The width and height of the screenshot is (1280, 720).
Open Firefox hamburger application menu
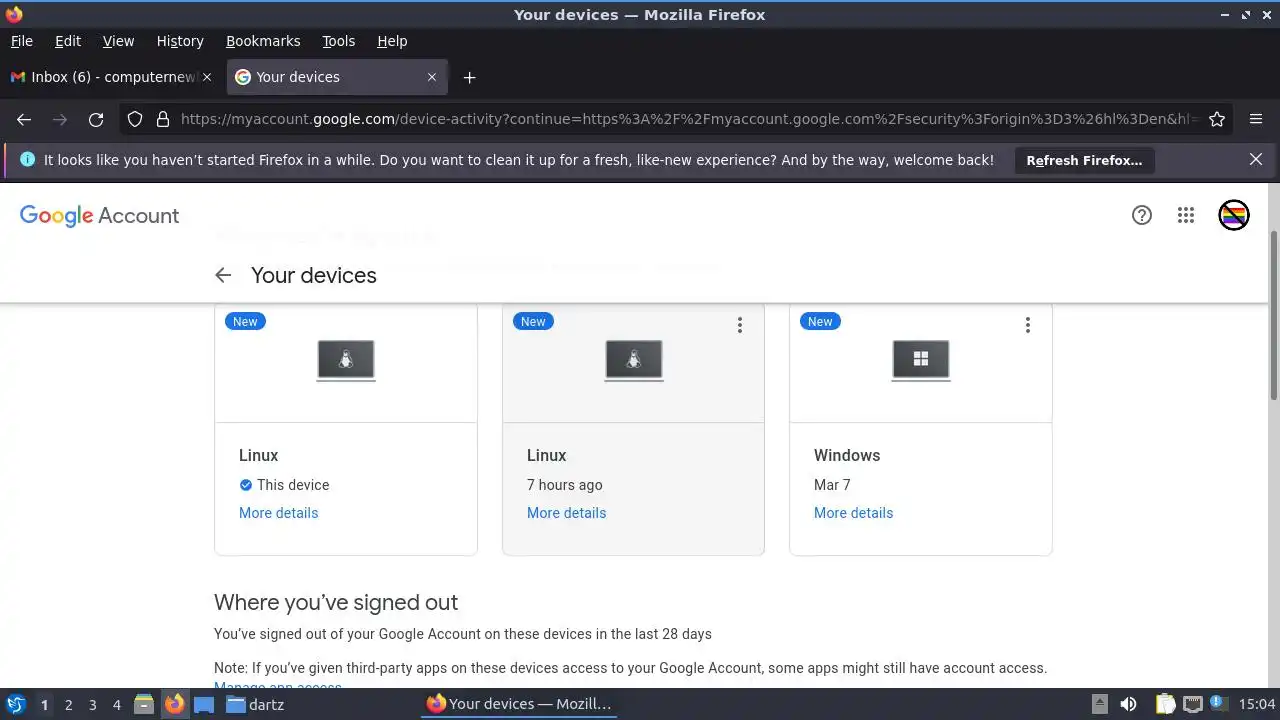1256,119
